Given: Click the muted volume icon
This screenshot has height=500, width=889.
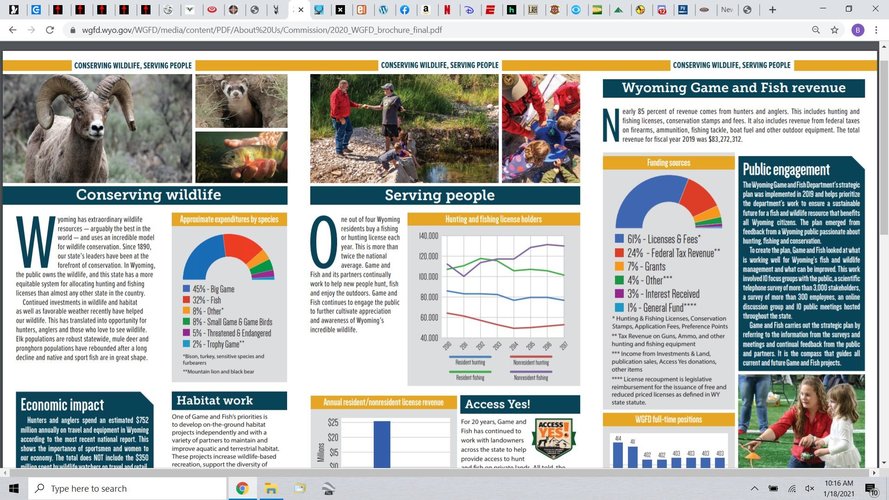Looking at the screenshot, I should point(810,488).
